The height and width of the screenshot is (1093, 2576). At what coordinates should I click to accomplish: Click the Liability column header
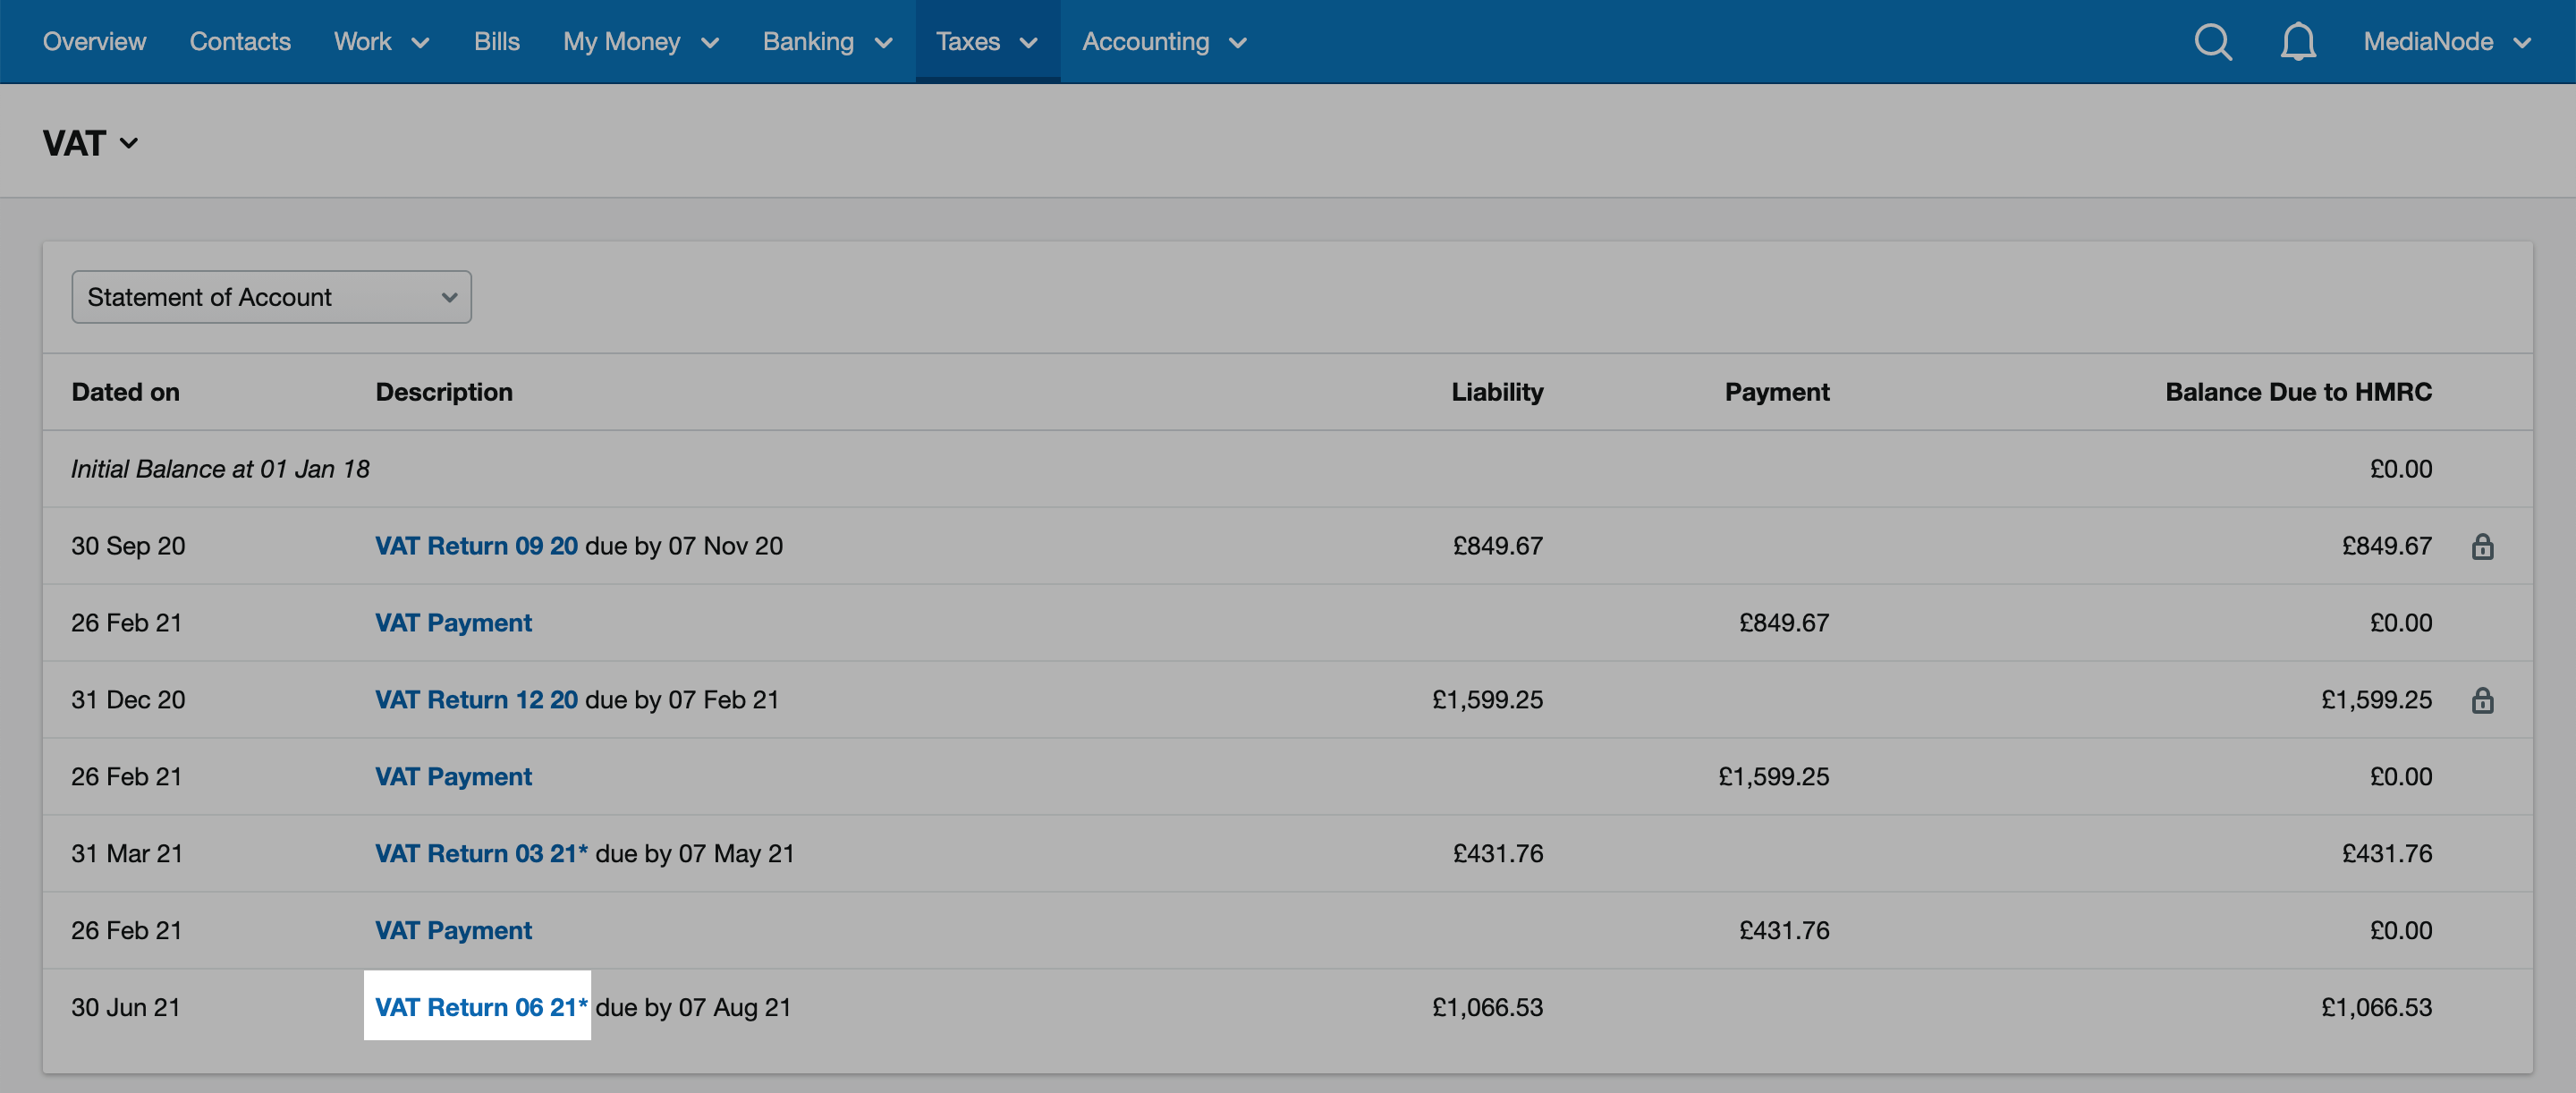tap(1496, 391)
